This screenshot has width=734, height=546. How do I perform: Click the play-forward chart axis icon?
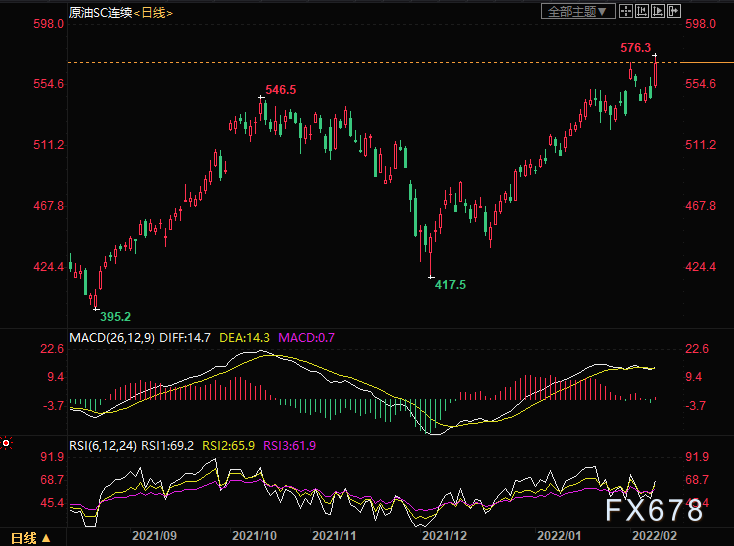(658, 11)
